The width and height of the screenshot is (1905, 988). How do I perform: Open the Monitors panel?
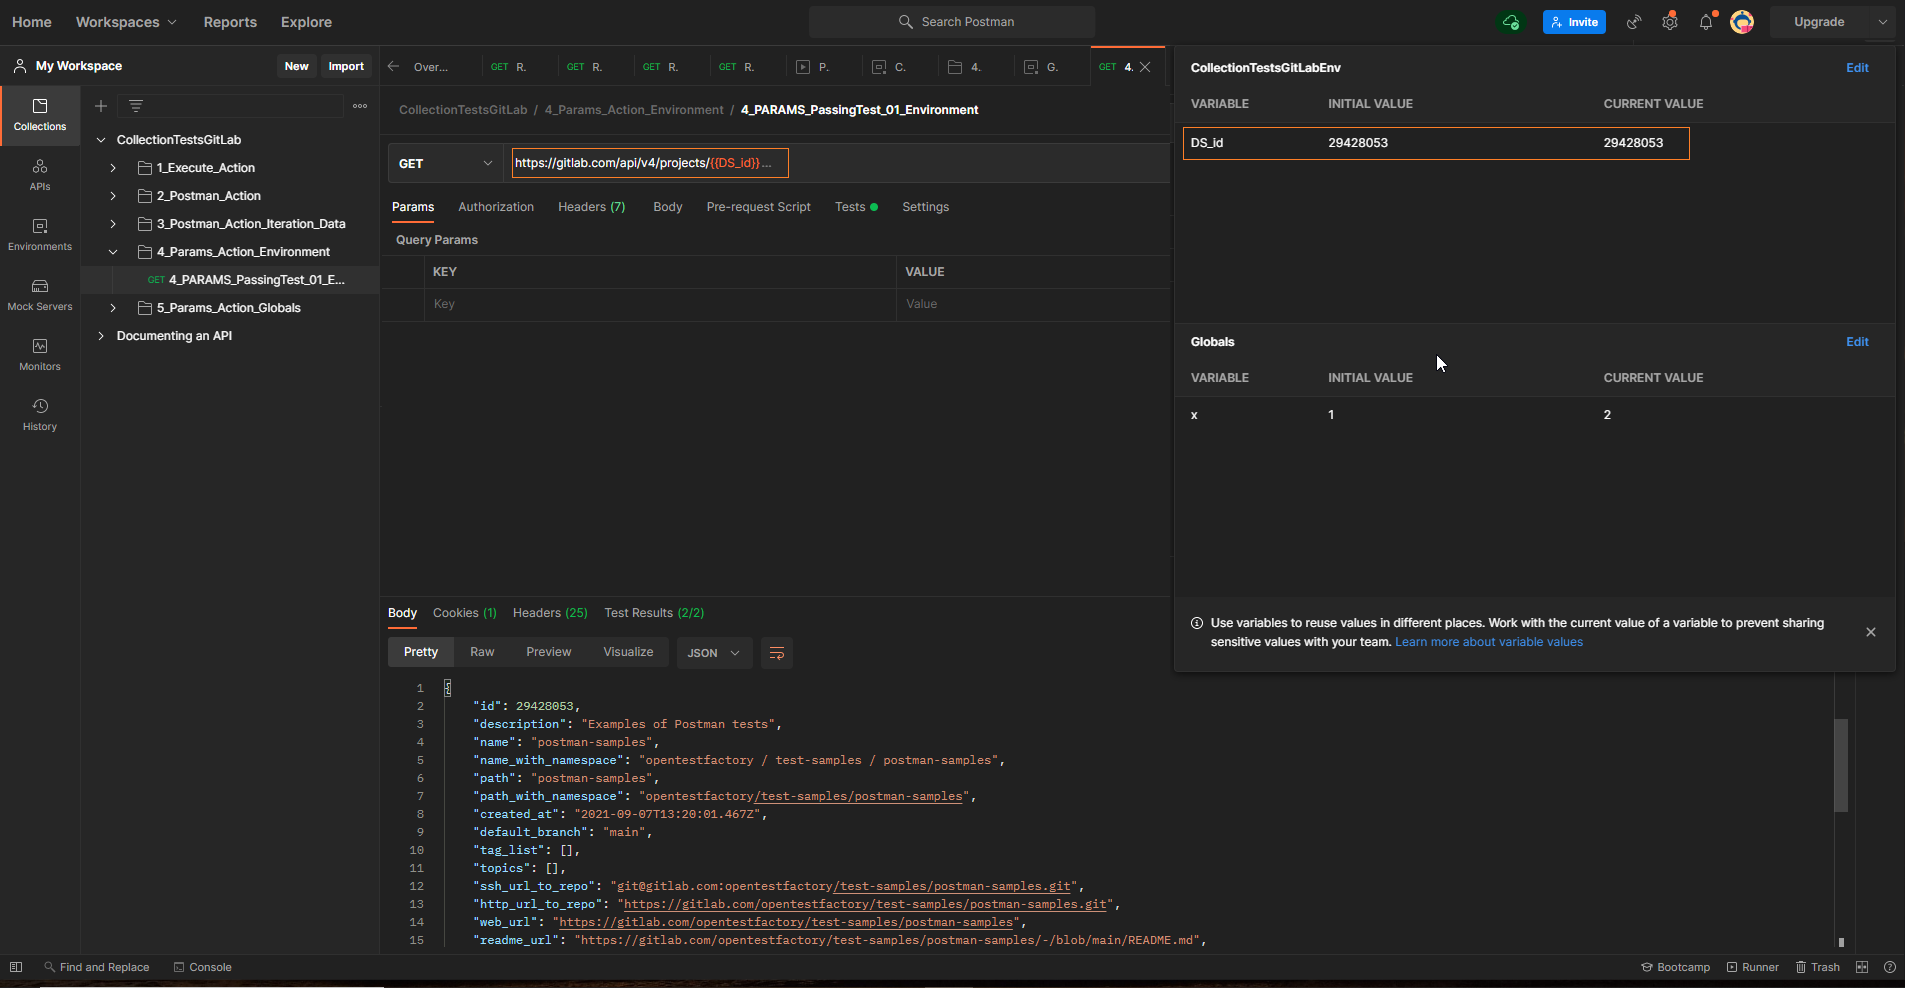coord(39,355)
